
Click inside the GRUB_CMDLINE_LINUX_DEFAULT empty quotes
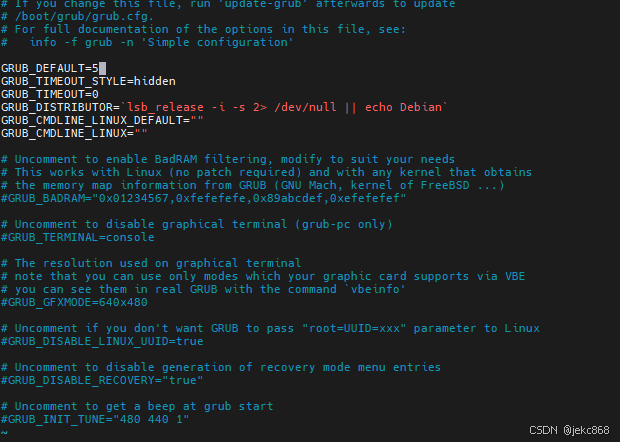coord(197,118)
